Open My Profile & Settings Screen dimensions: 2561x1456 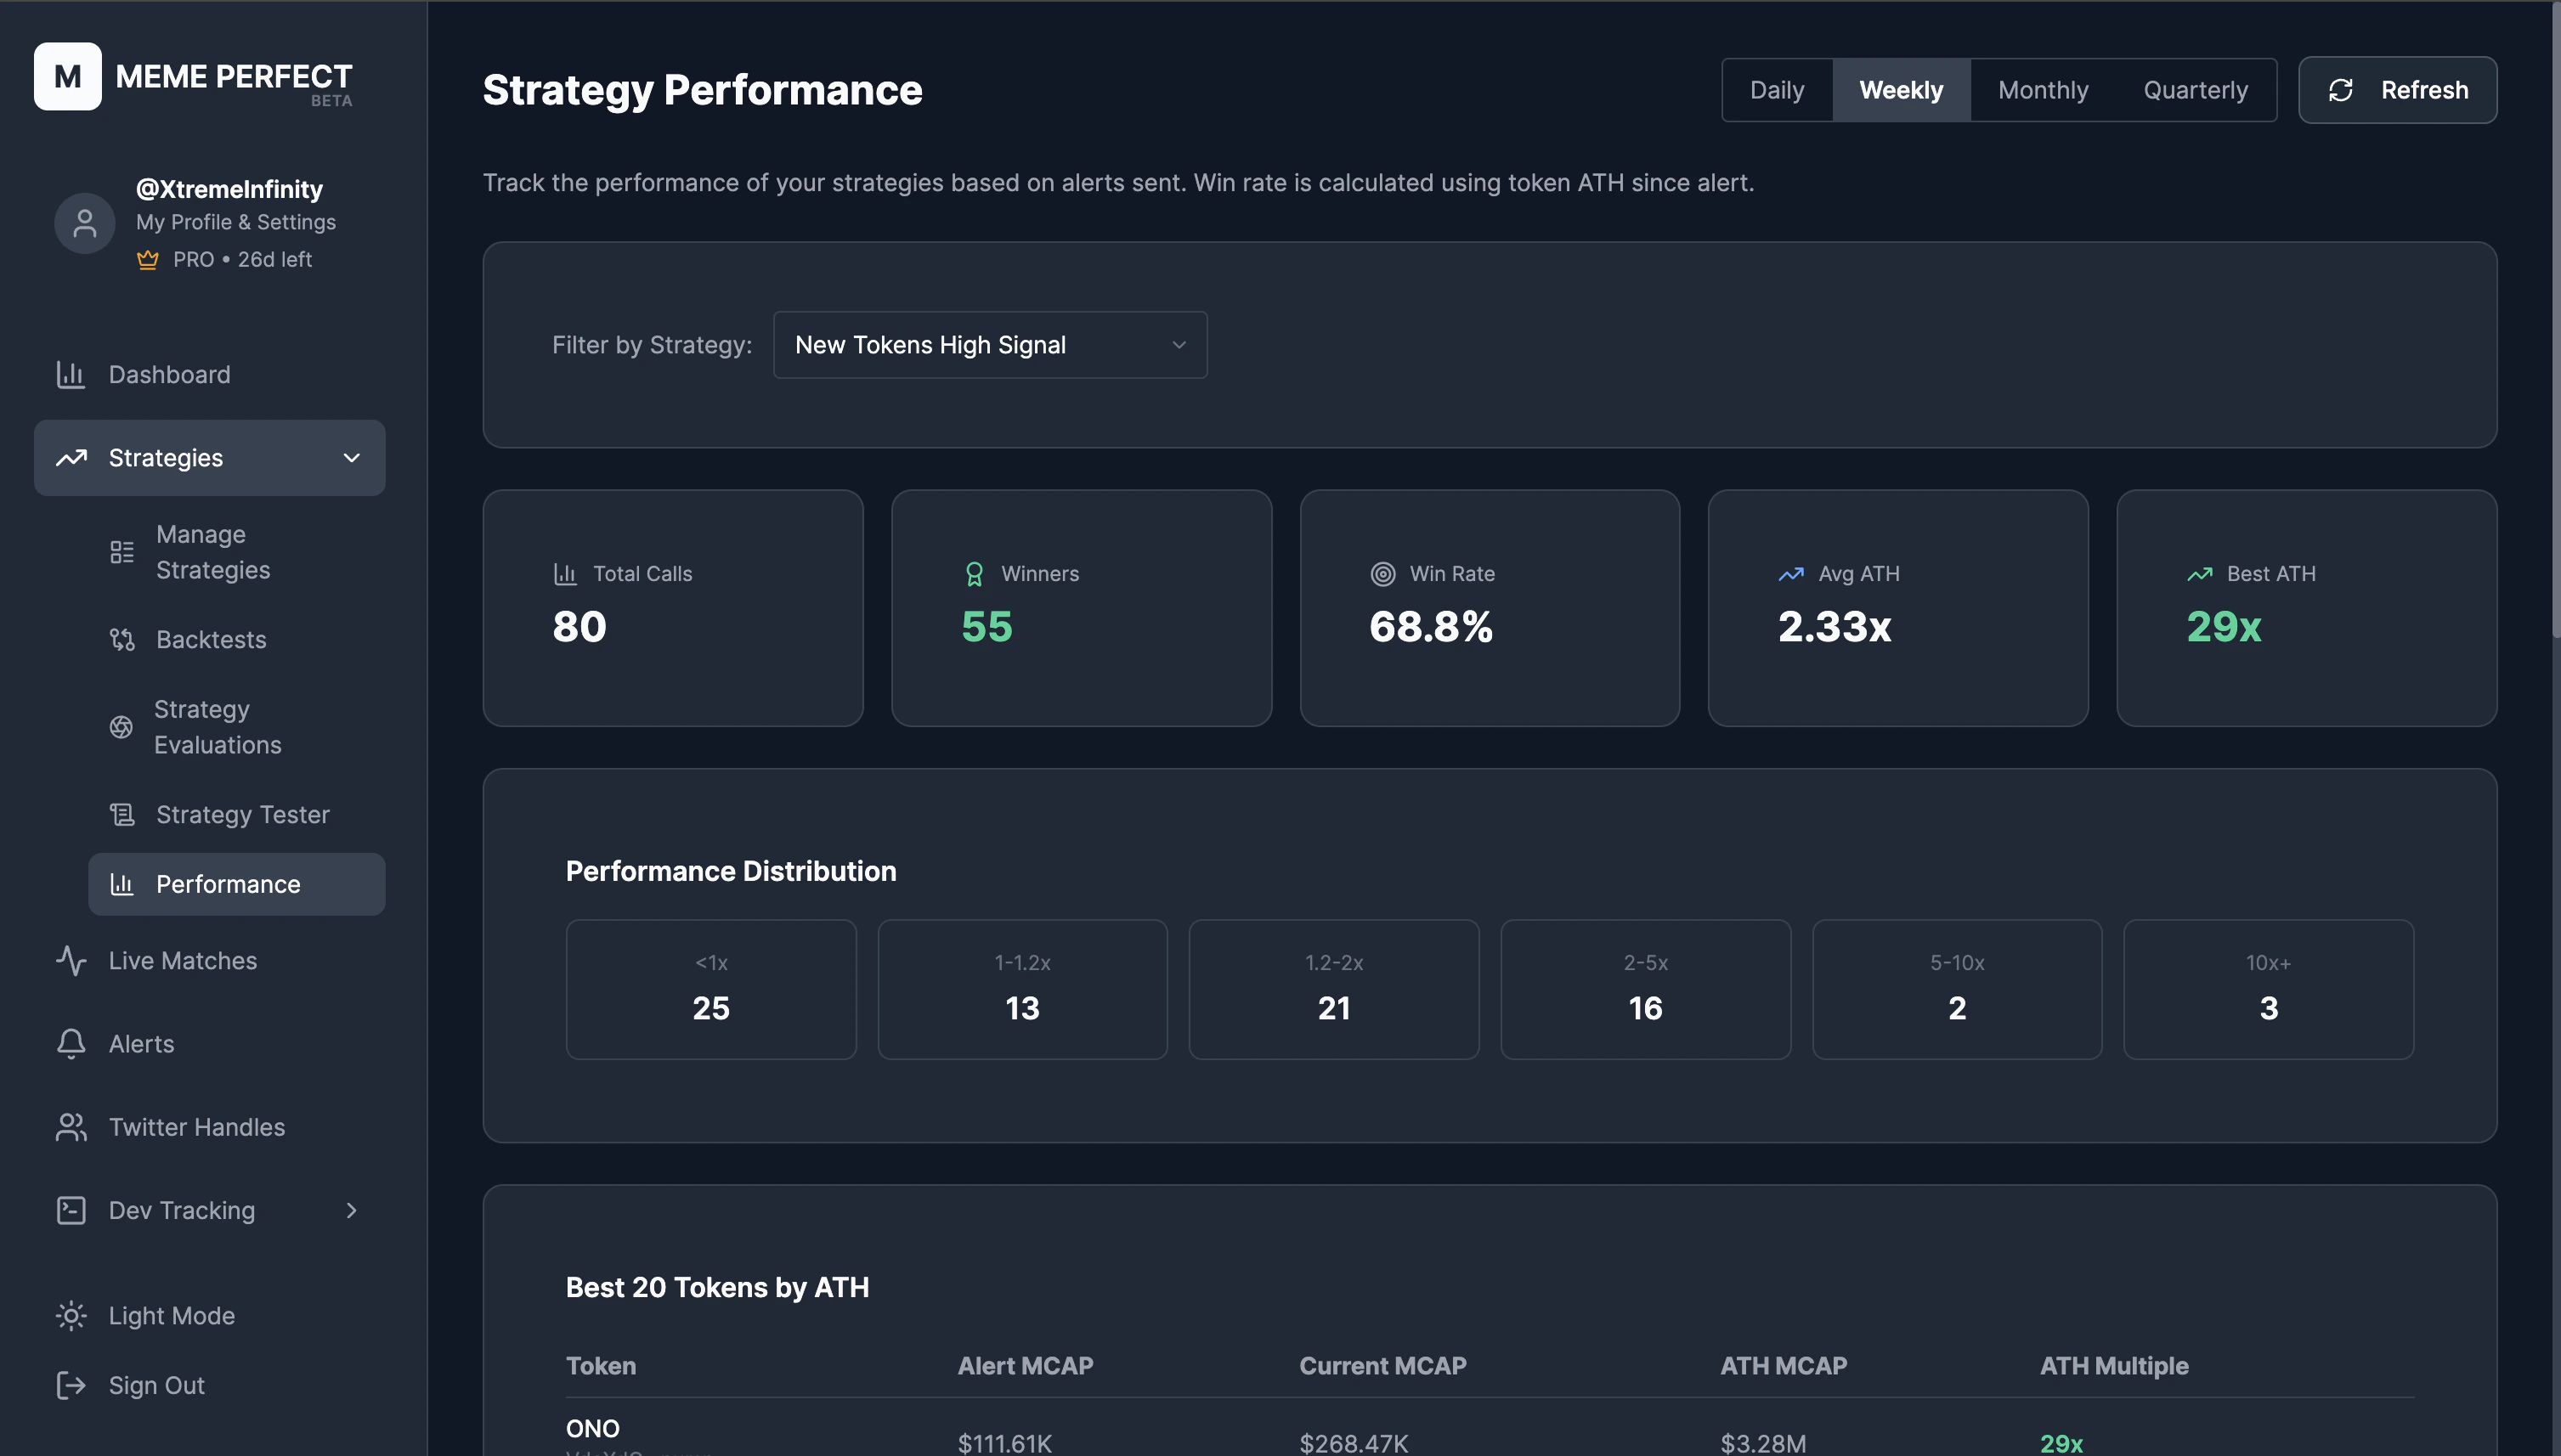point(236,222)
